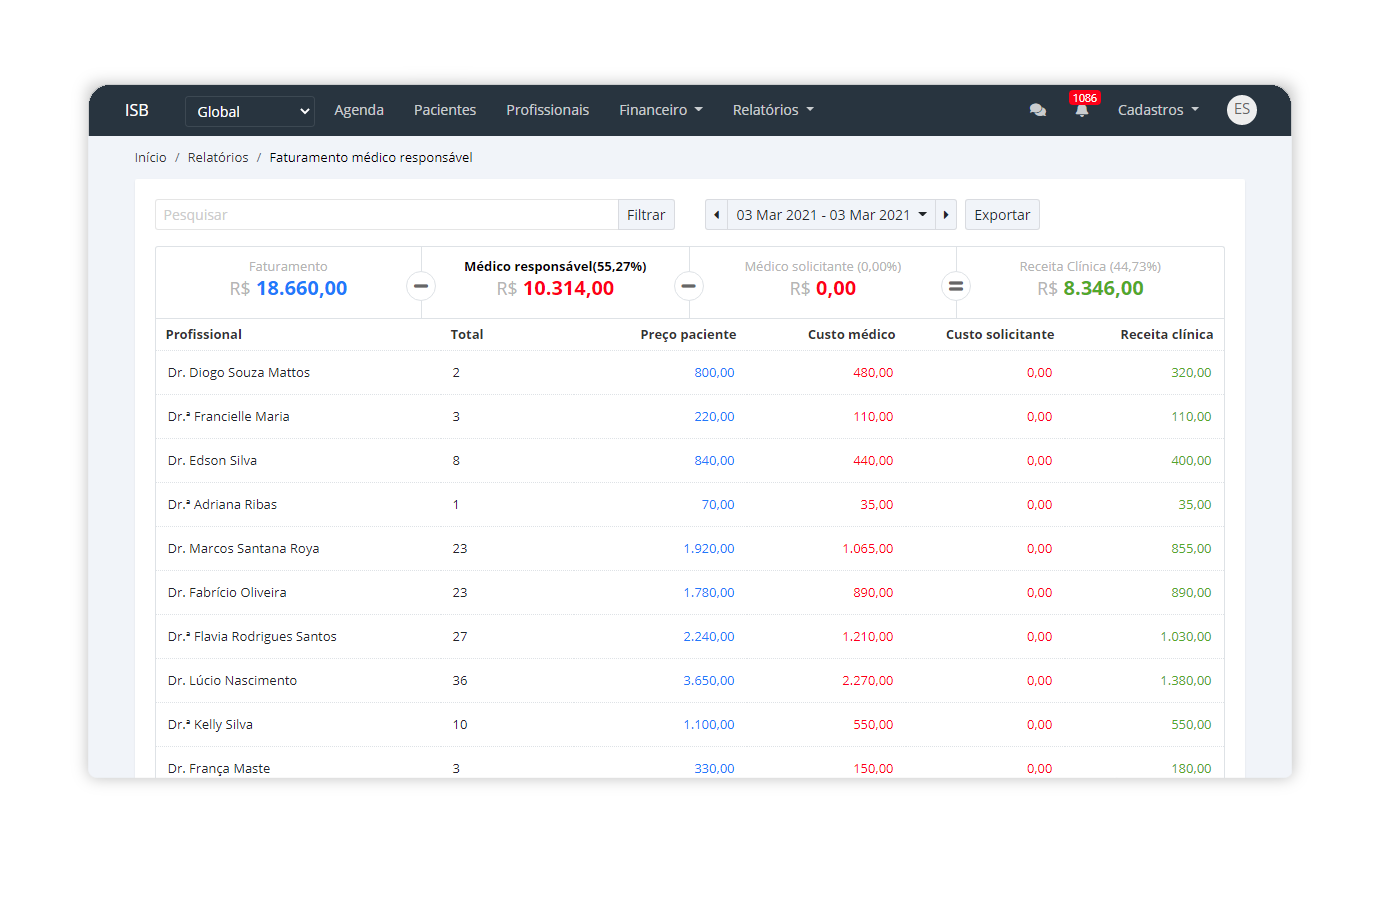The image size is (1393, 902).
Task: Select Dr.ª Adriana Ribas row name
Action: 222,504
